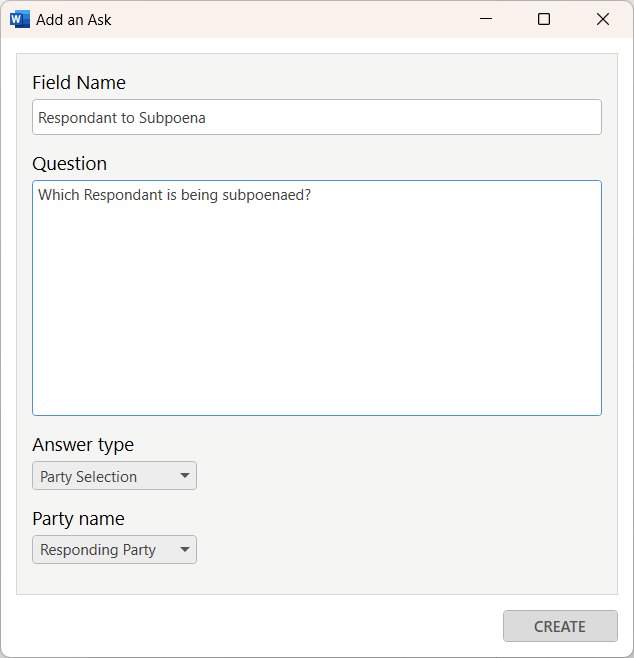Click the word Subpoena in the Field Name box
This screenshot has height=658, width=634.
point(172,118)
